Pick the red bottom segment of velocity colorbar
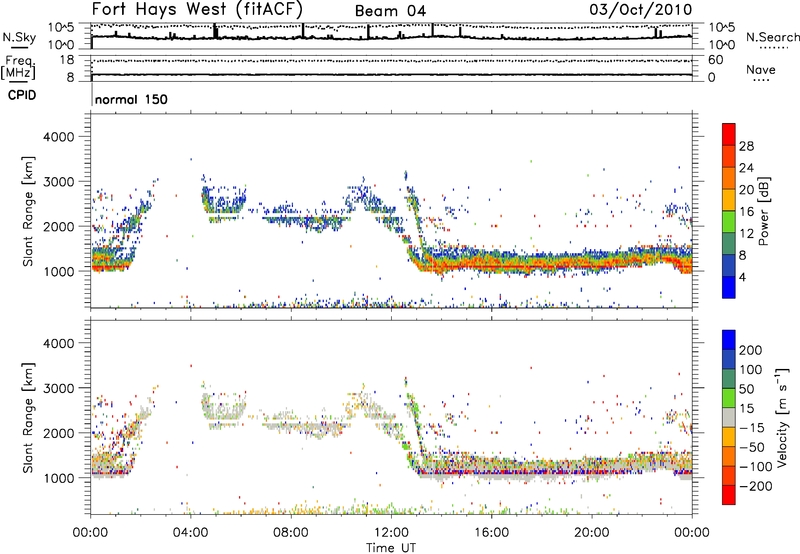 729,495
